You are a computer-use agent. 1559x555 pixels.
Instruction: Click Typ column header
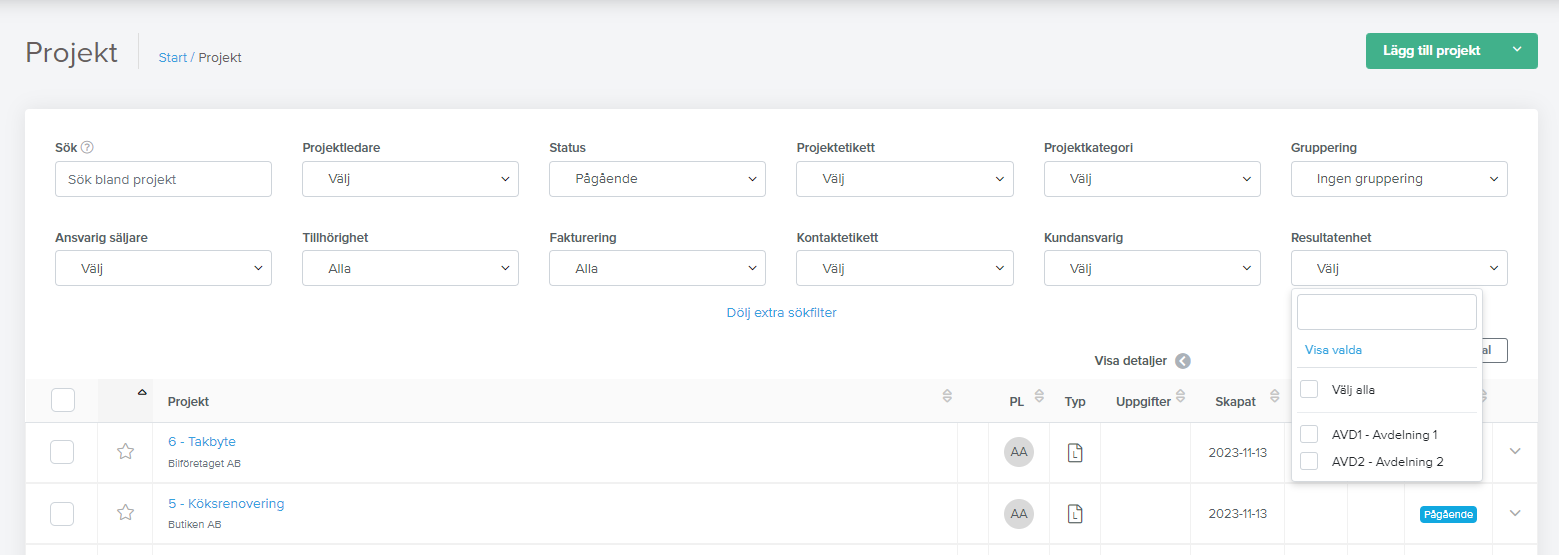1075,402
